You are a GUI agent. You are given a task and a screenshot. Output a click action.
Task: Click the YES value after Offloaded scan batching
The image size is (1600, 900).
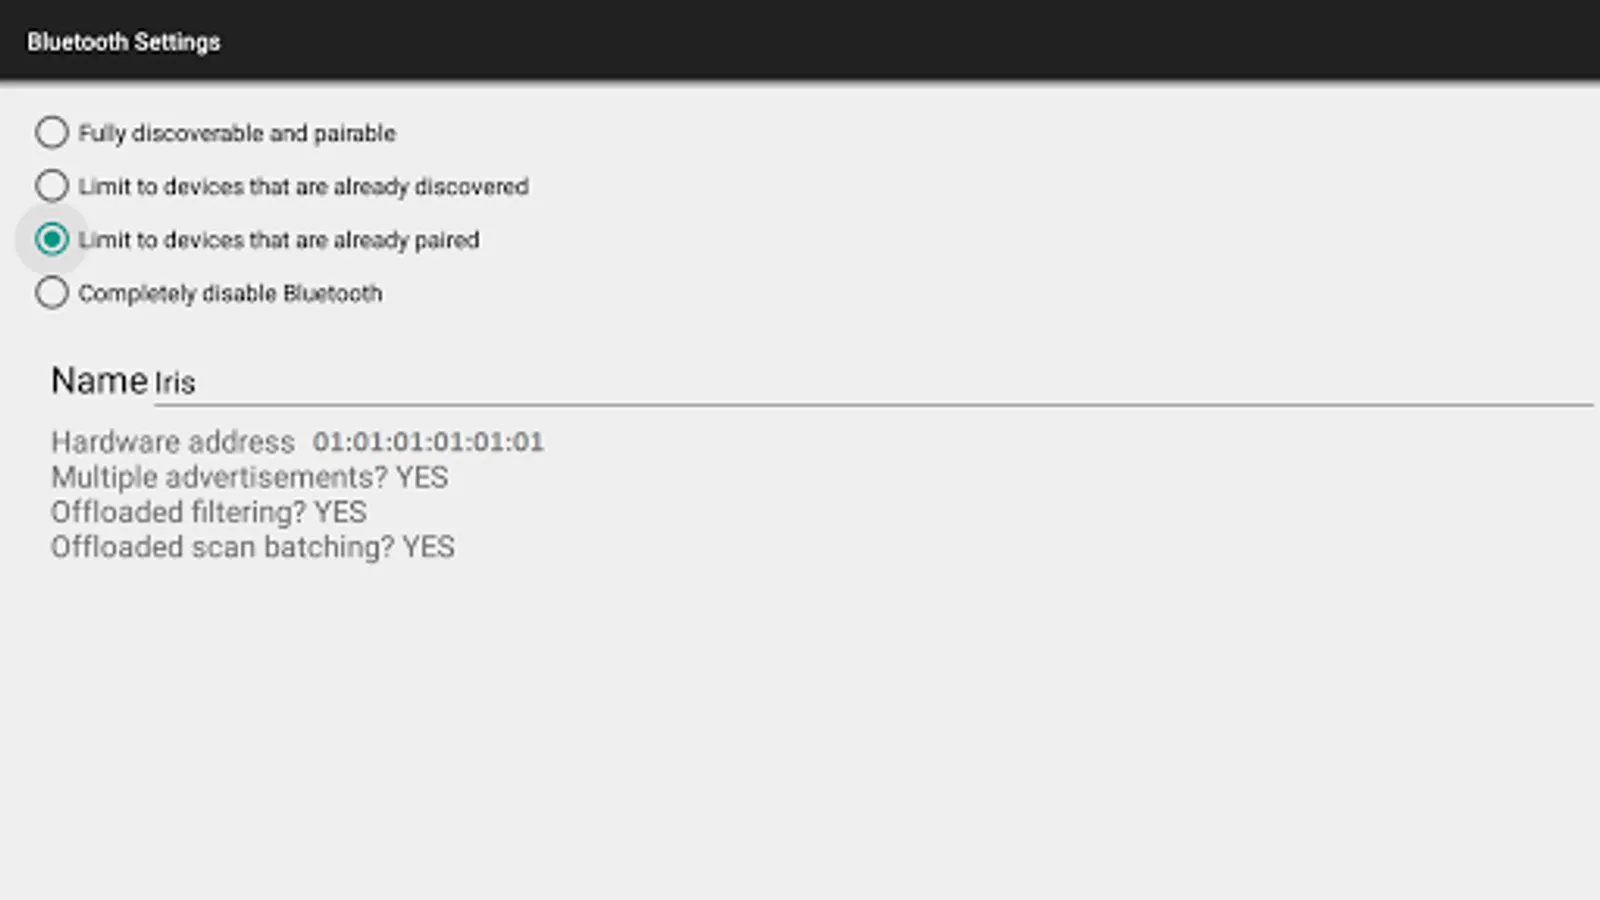pos(429,547)
